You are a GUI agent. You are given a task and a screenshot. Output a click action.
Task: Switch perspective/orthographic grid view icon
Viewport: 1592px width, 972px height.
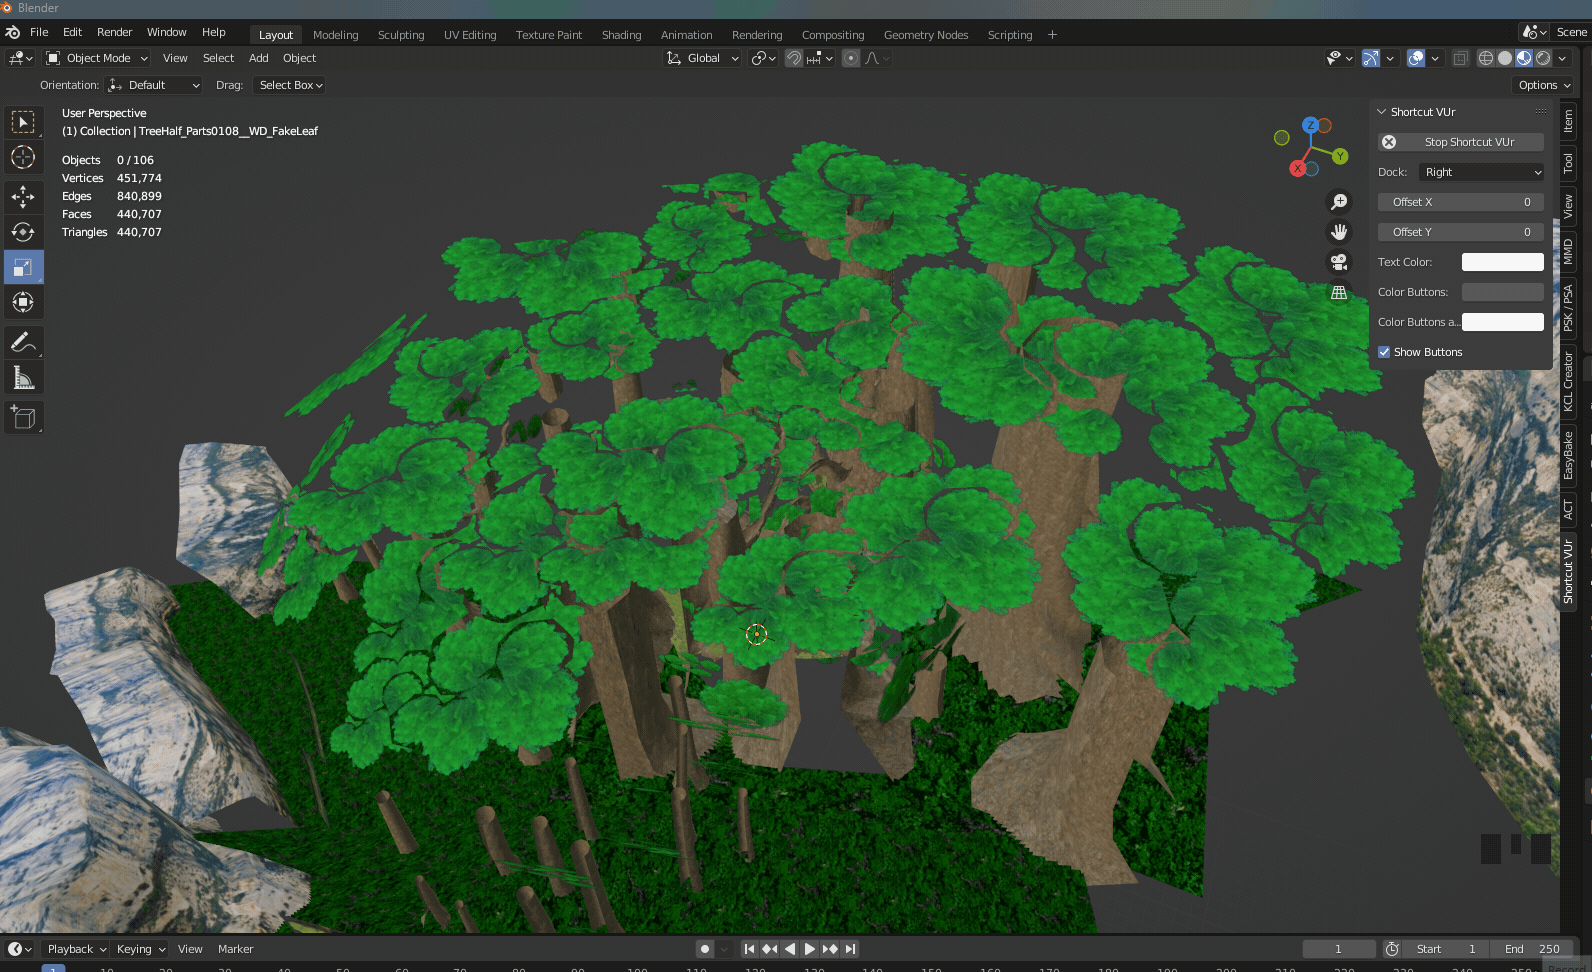point(1338,292)
